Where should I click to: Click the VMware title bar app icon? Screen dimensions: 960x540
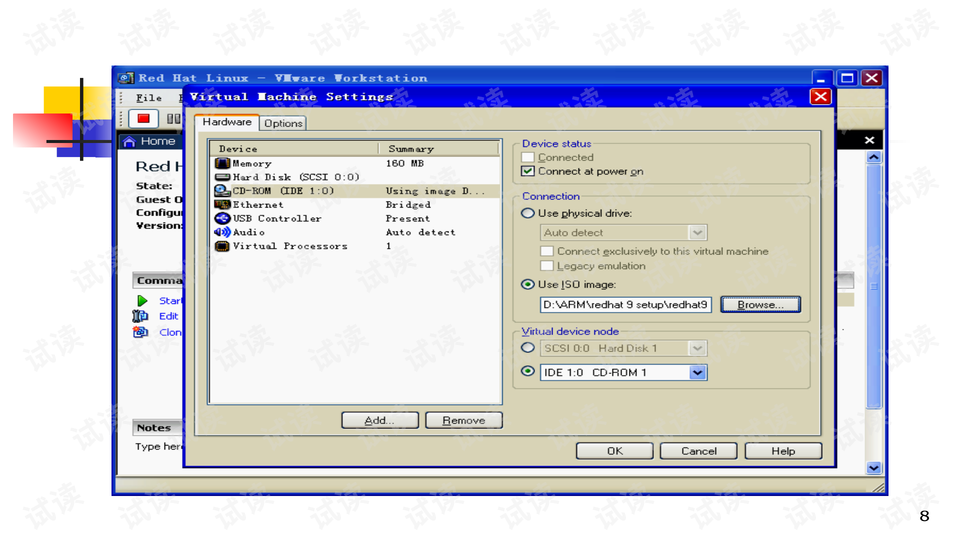click(126, 78)
